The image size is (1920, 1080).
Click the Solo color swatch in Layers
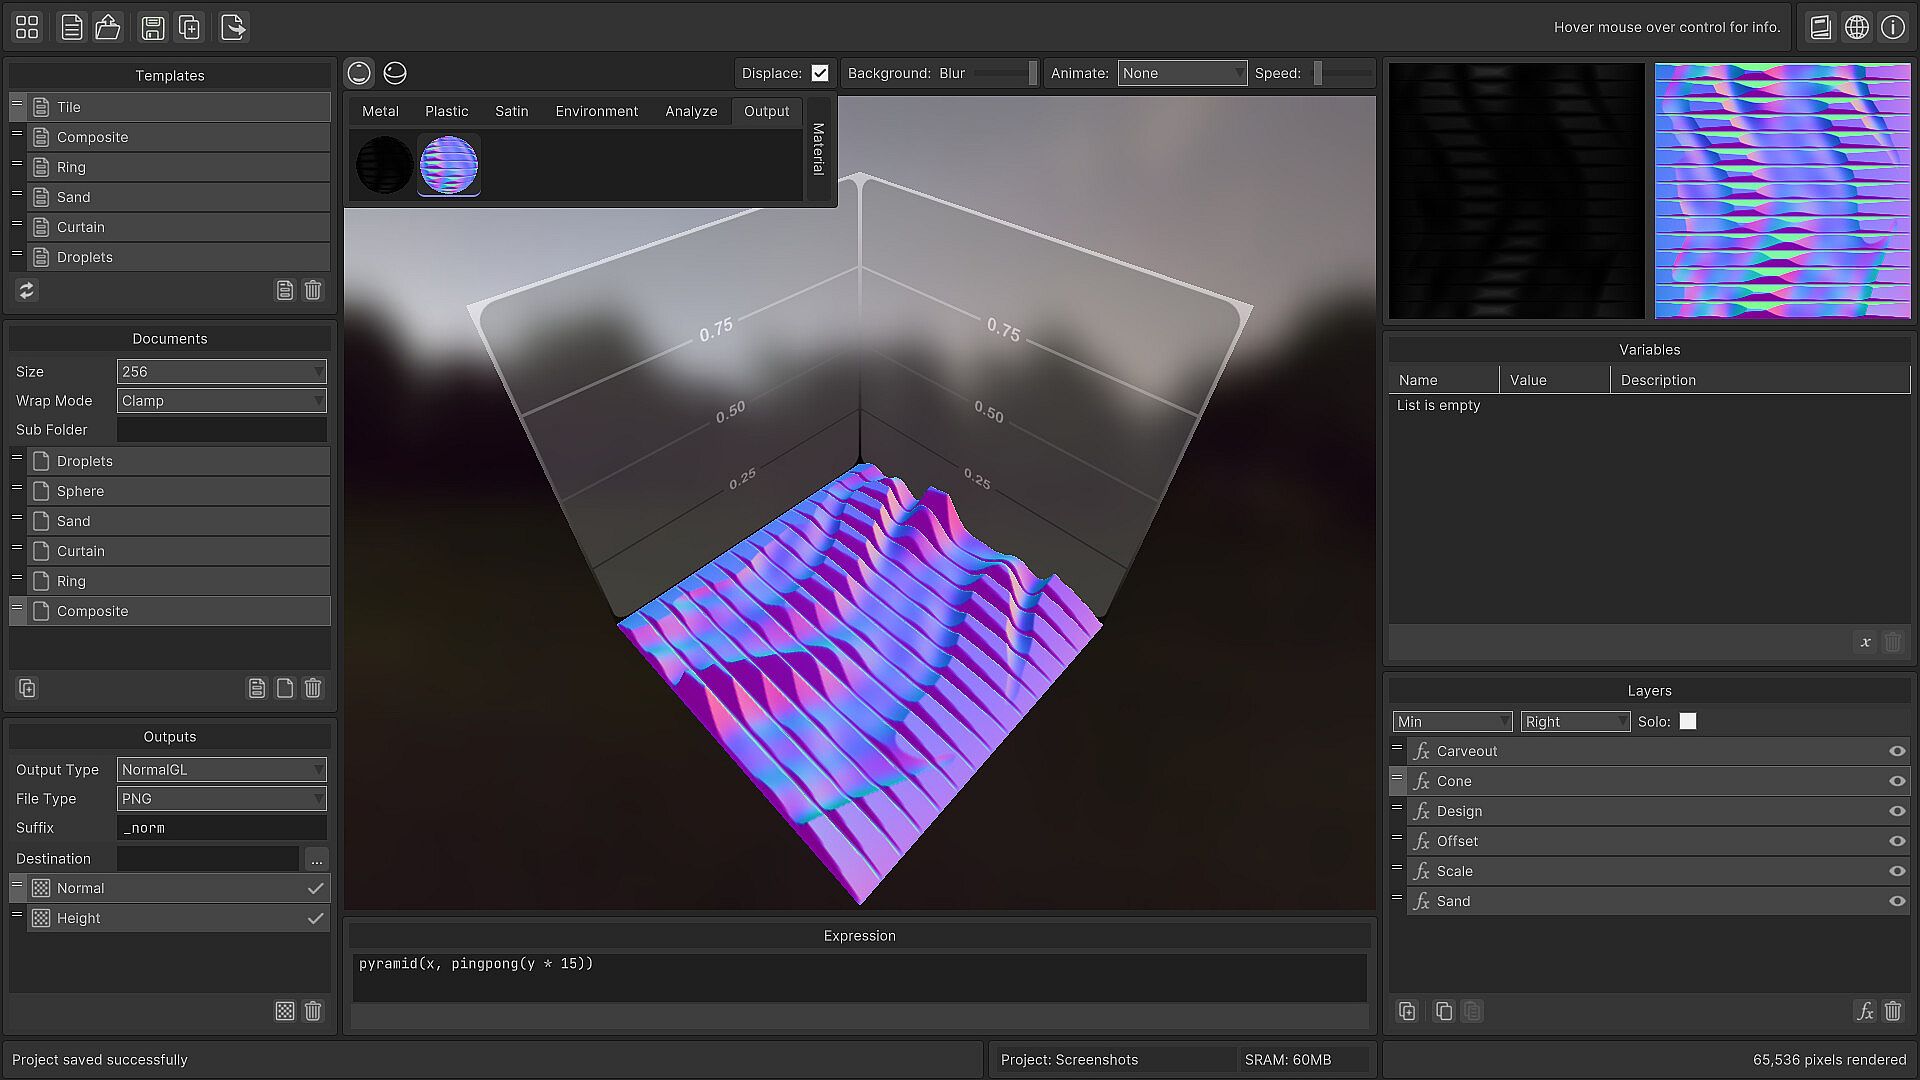[1688, 722]
